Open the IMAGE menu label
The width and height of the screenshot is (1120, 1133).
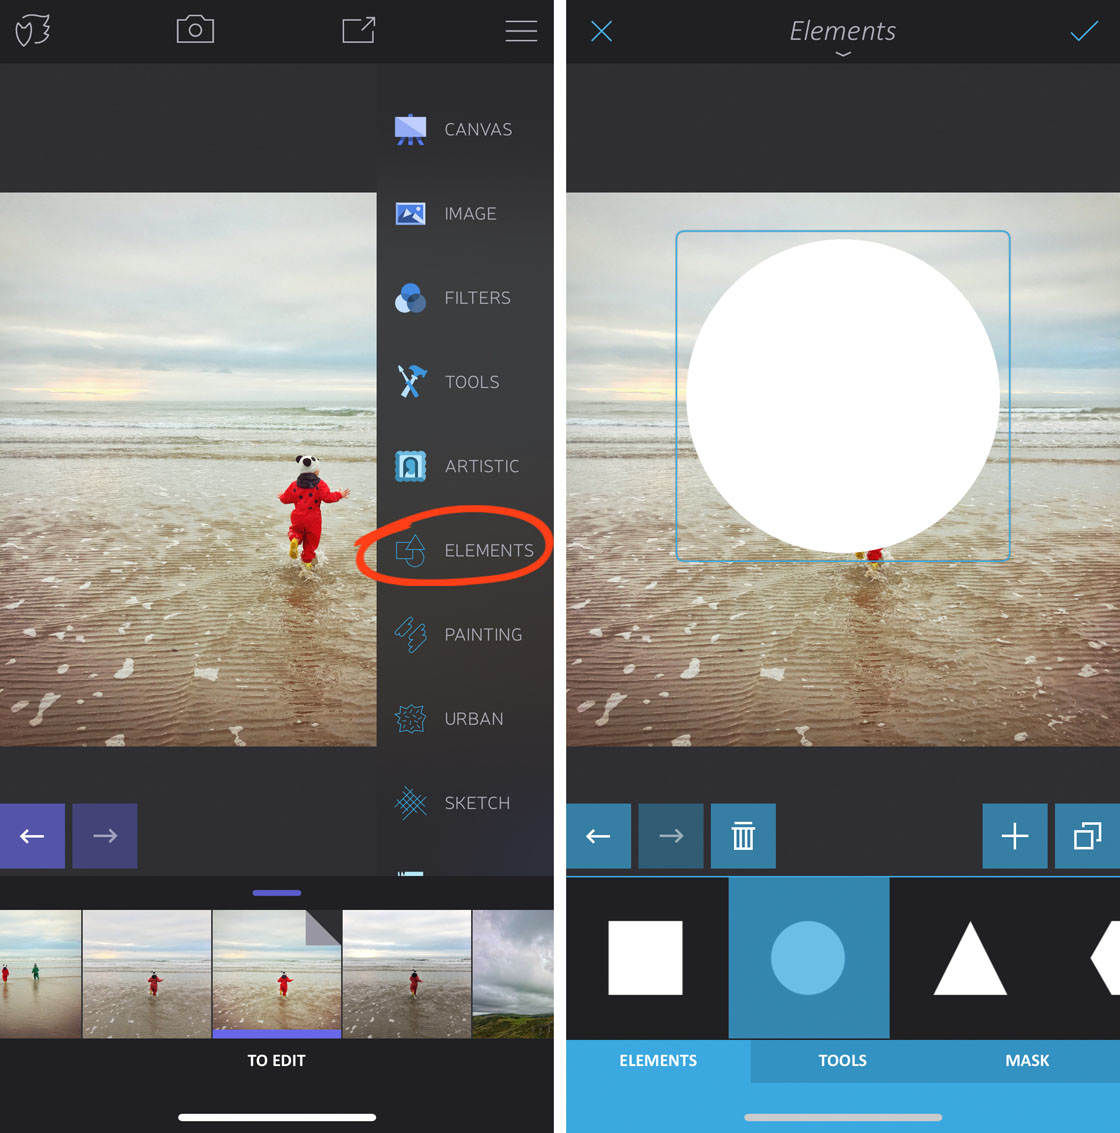point(470,214)
